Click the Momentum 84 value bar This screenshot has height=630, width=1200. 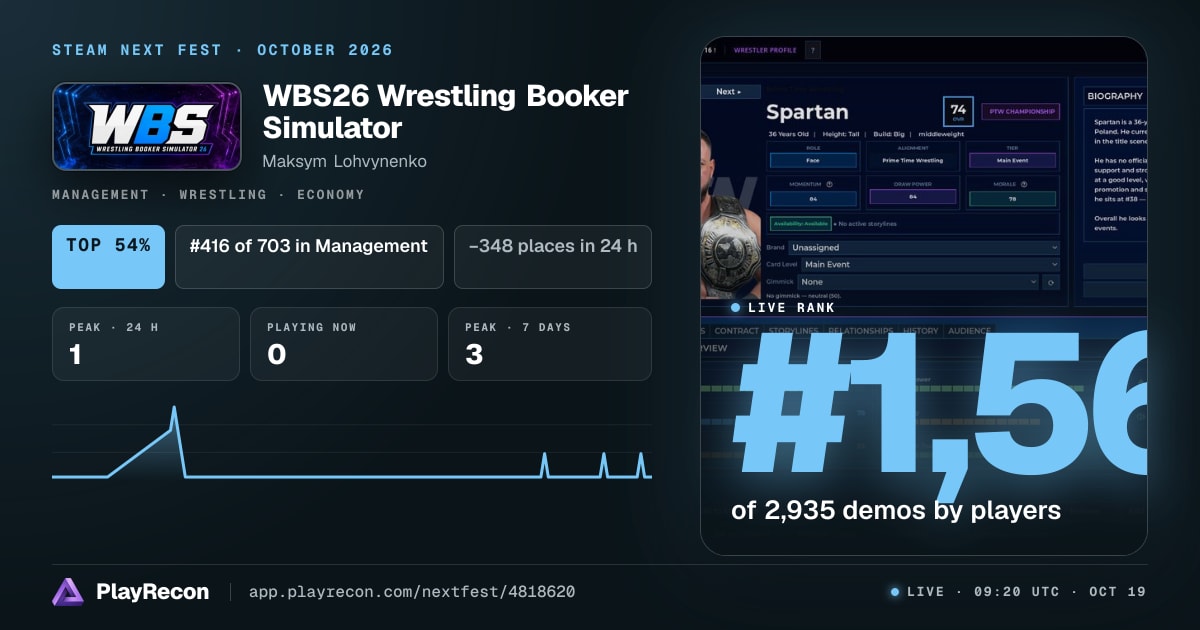(813, 198)
